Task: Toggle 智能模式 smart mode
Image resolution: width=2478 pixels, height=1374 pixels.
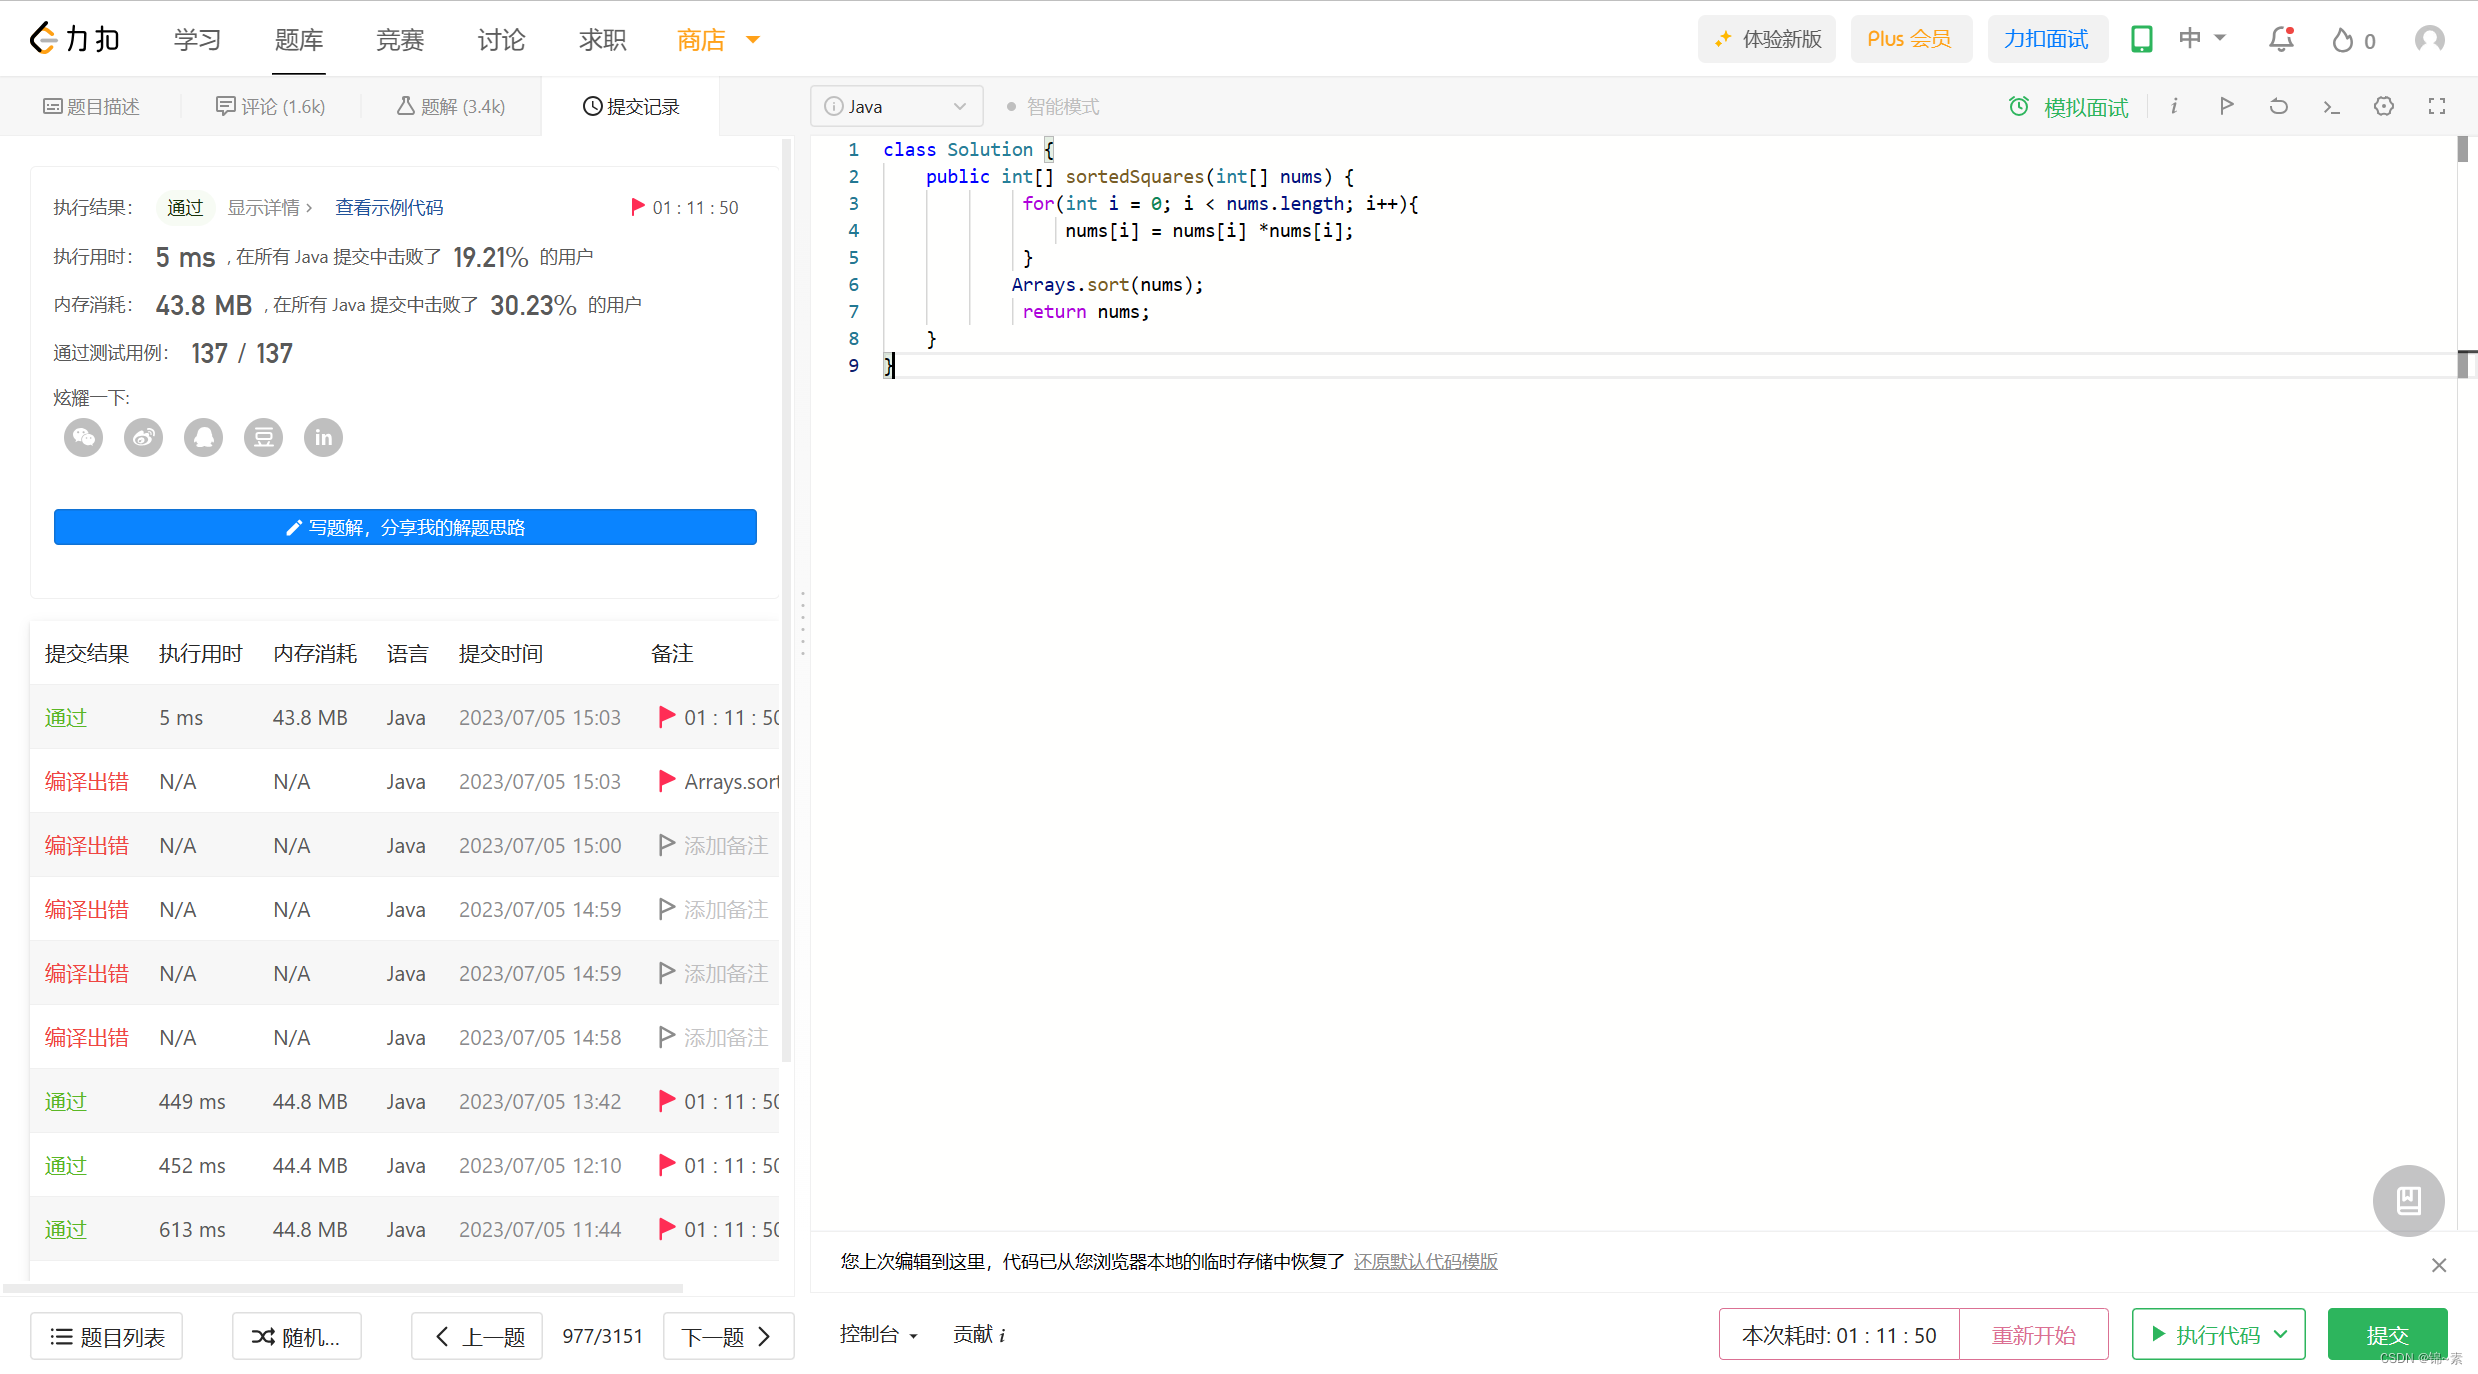Action: click(1053, 106)
